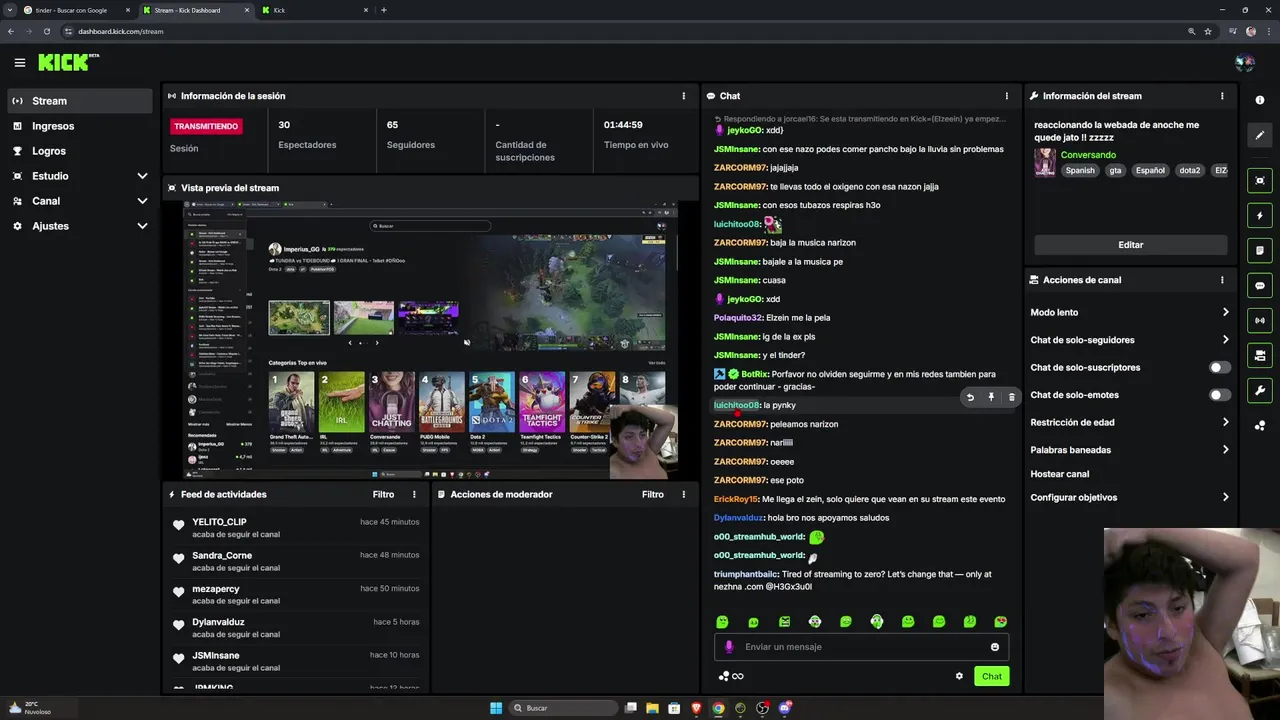
Task: Open Palabras baneadas options arrow
Action: pyautogui.click(x=1225, y=450)
